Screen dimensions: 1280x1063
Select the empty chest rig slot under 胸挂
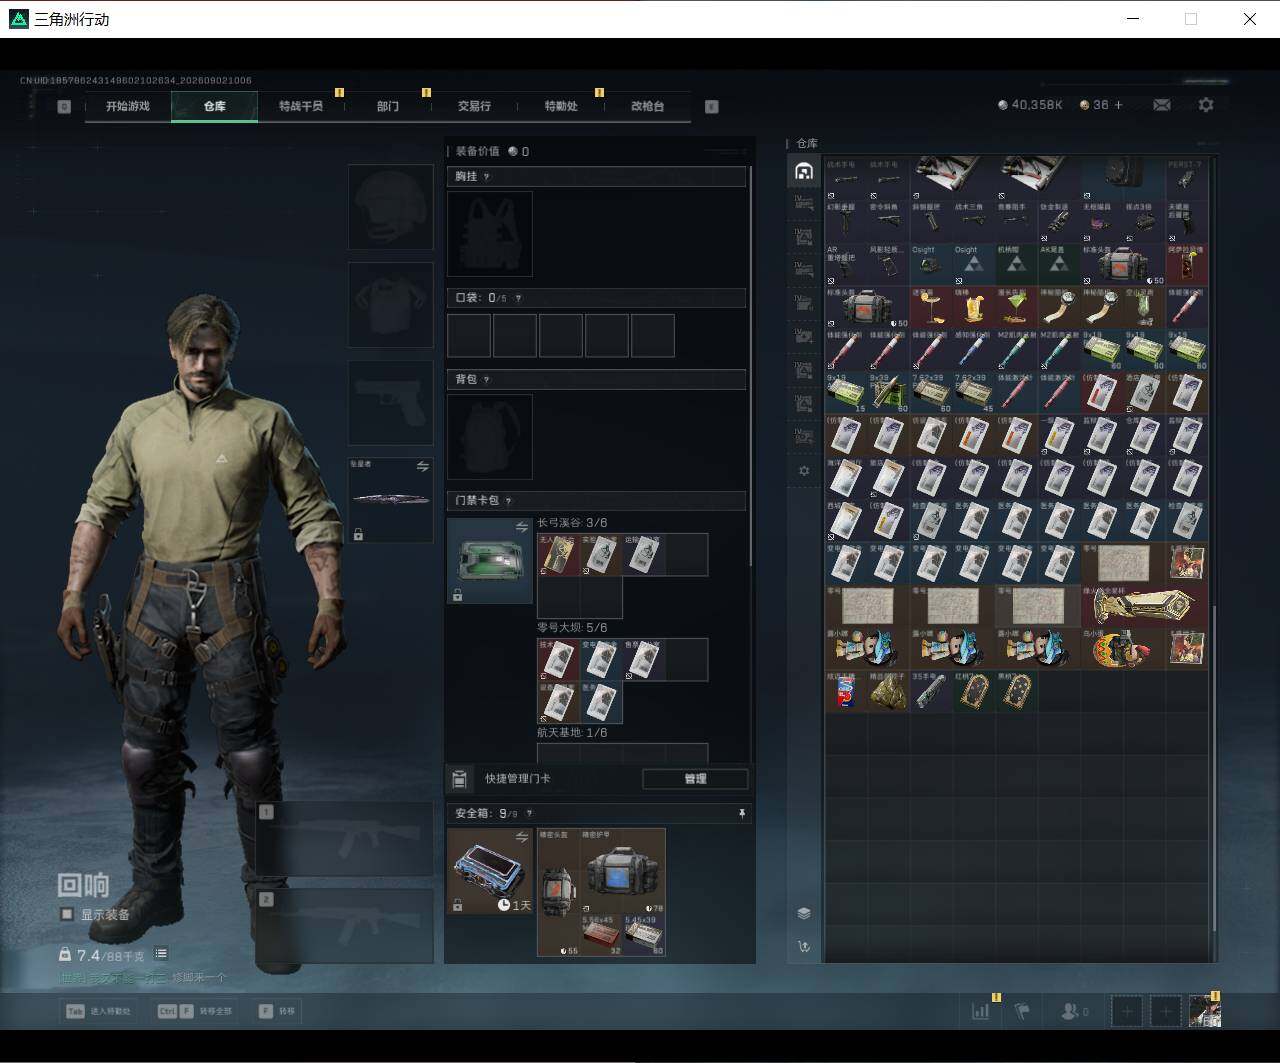490,234
